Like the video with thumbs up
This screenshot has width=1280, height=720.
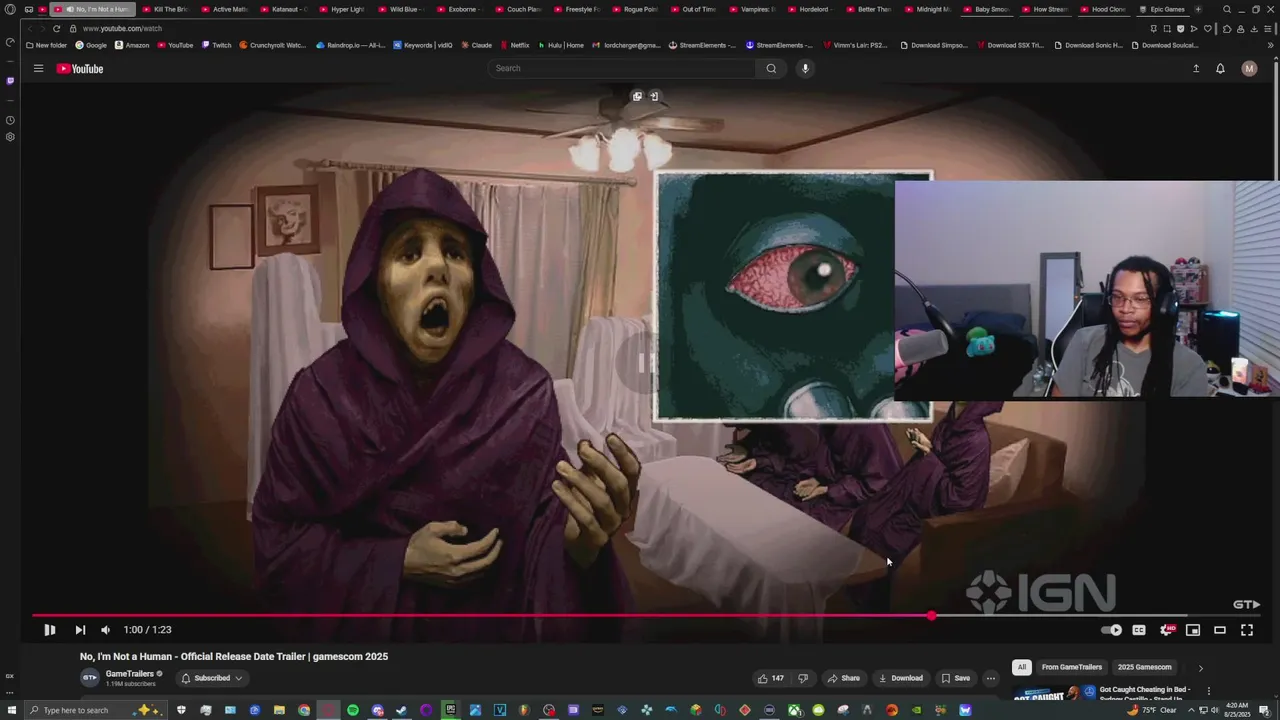(x=770, y=678)
